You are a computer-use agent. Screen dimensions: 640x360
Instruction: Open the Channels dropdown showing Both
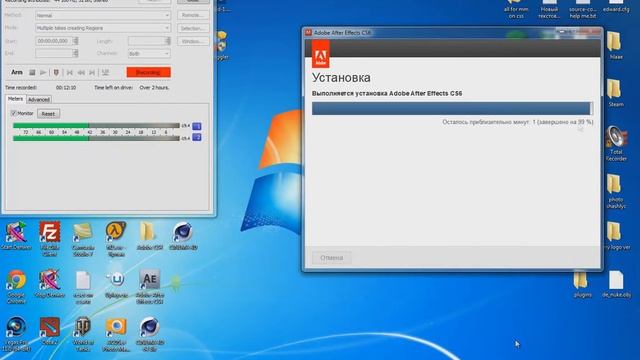click(x=149, y=53)
